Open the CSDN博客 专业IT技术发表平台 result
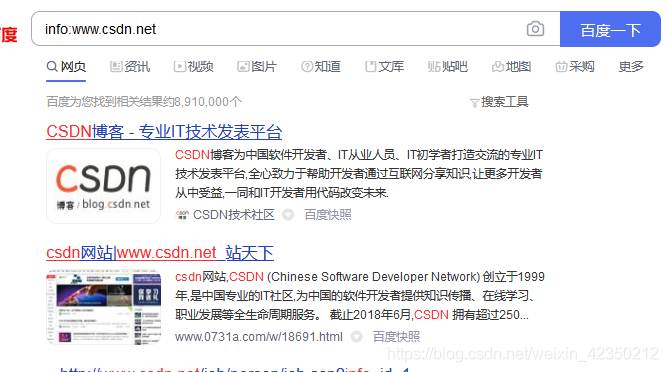The width and height of the screenshot is (668, 372). [164, 132]
